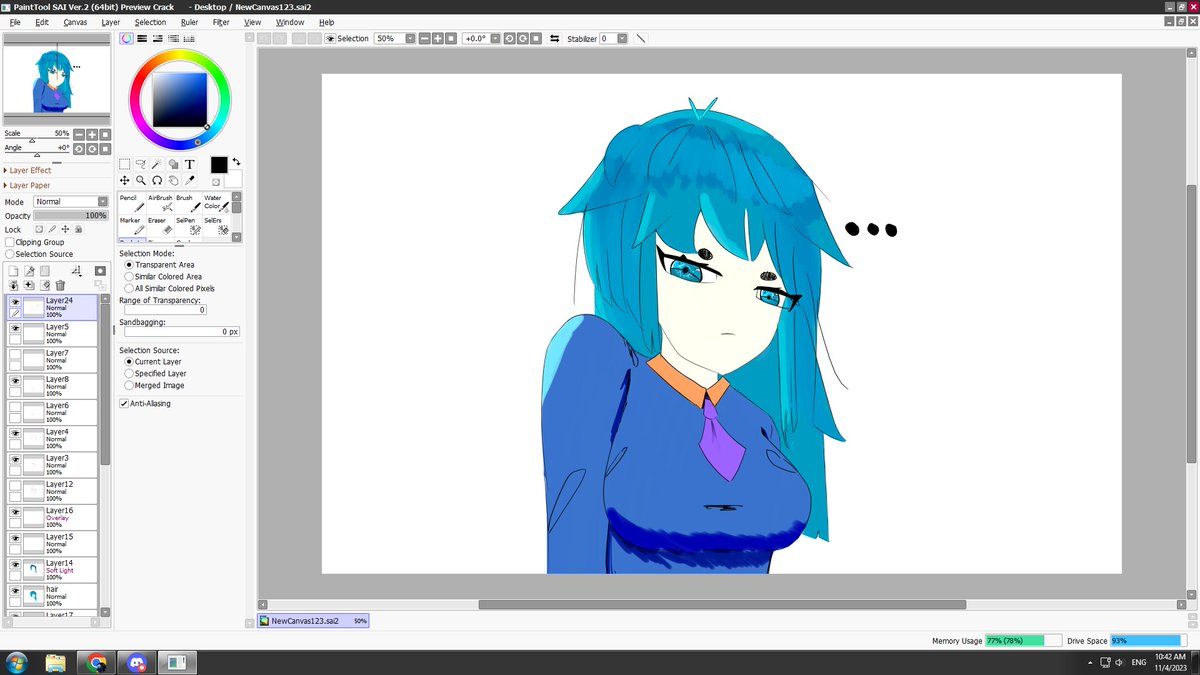This screenshot has width=1200, height=675.
Task: Select the Lasso tool
Action: pyautogui.click(x=140, y=164)
